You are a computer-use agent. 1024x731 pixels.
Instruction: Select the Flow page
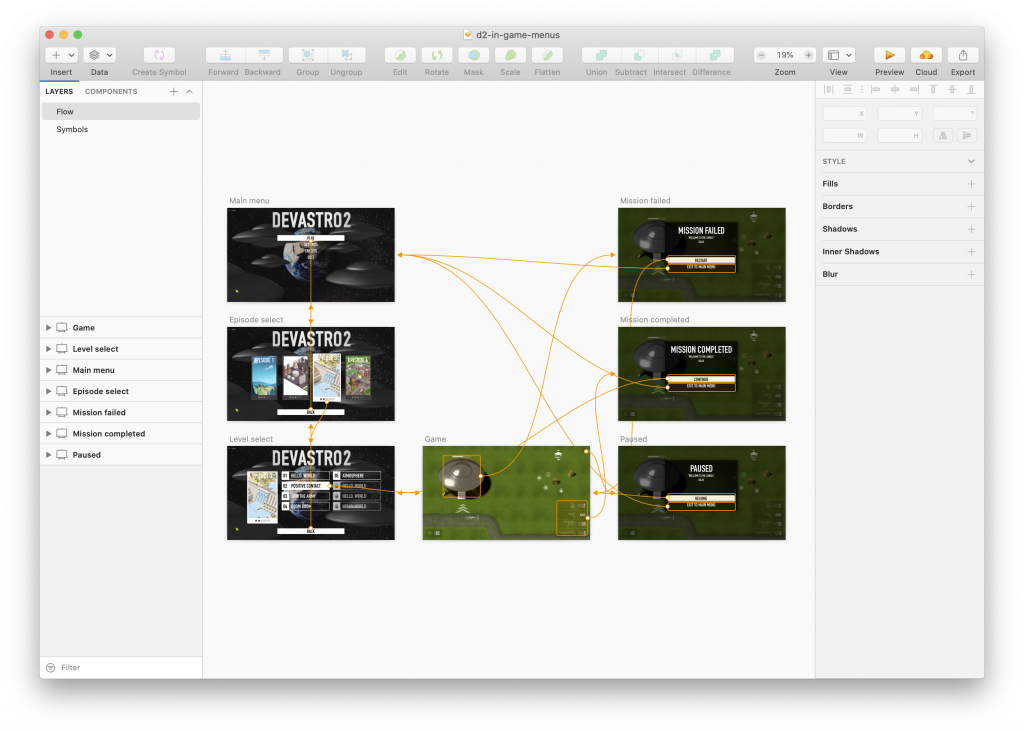tap(121, 112)
